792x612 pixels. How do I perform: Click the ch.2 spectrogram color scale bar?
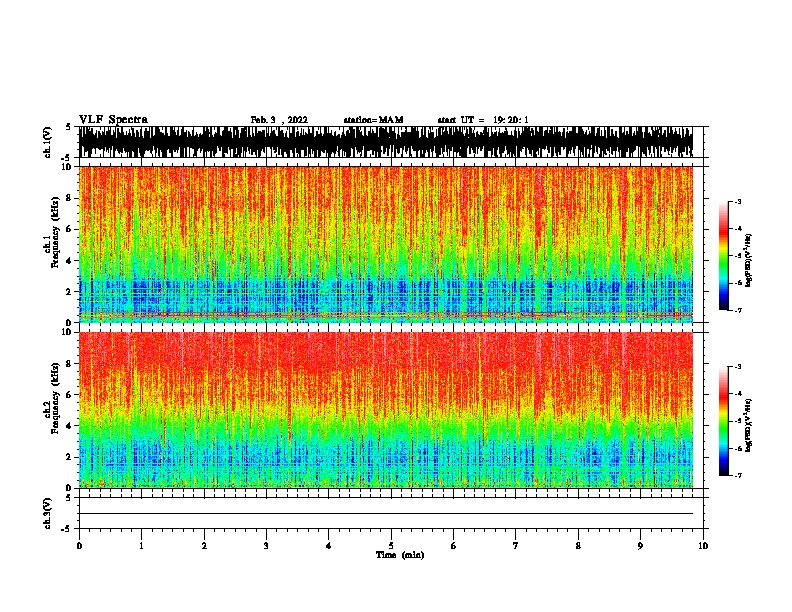[x=723, y=421]
